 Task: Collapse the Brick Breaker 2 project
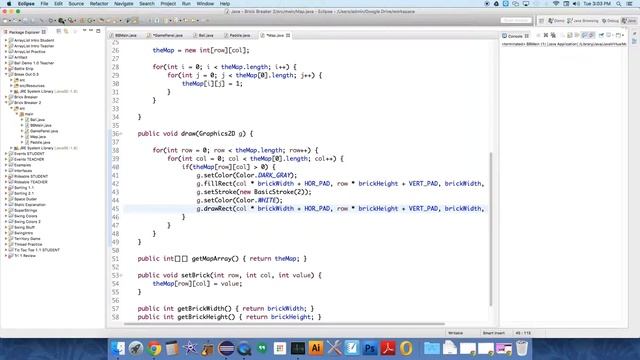tap(6, 103)
